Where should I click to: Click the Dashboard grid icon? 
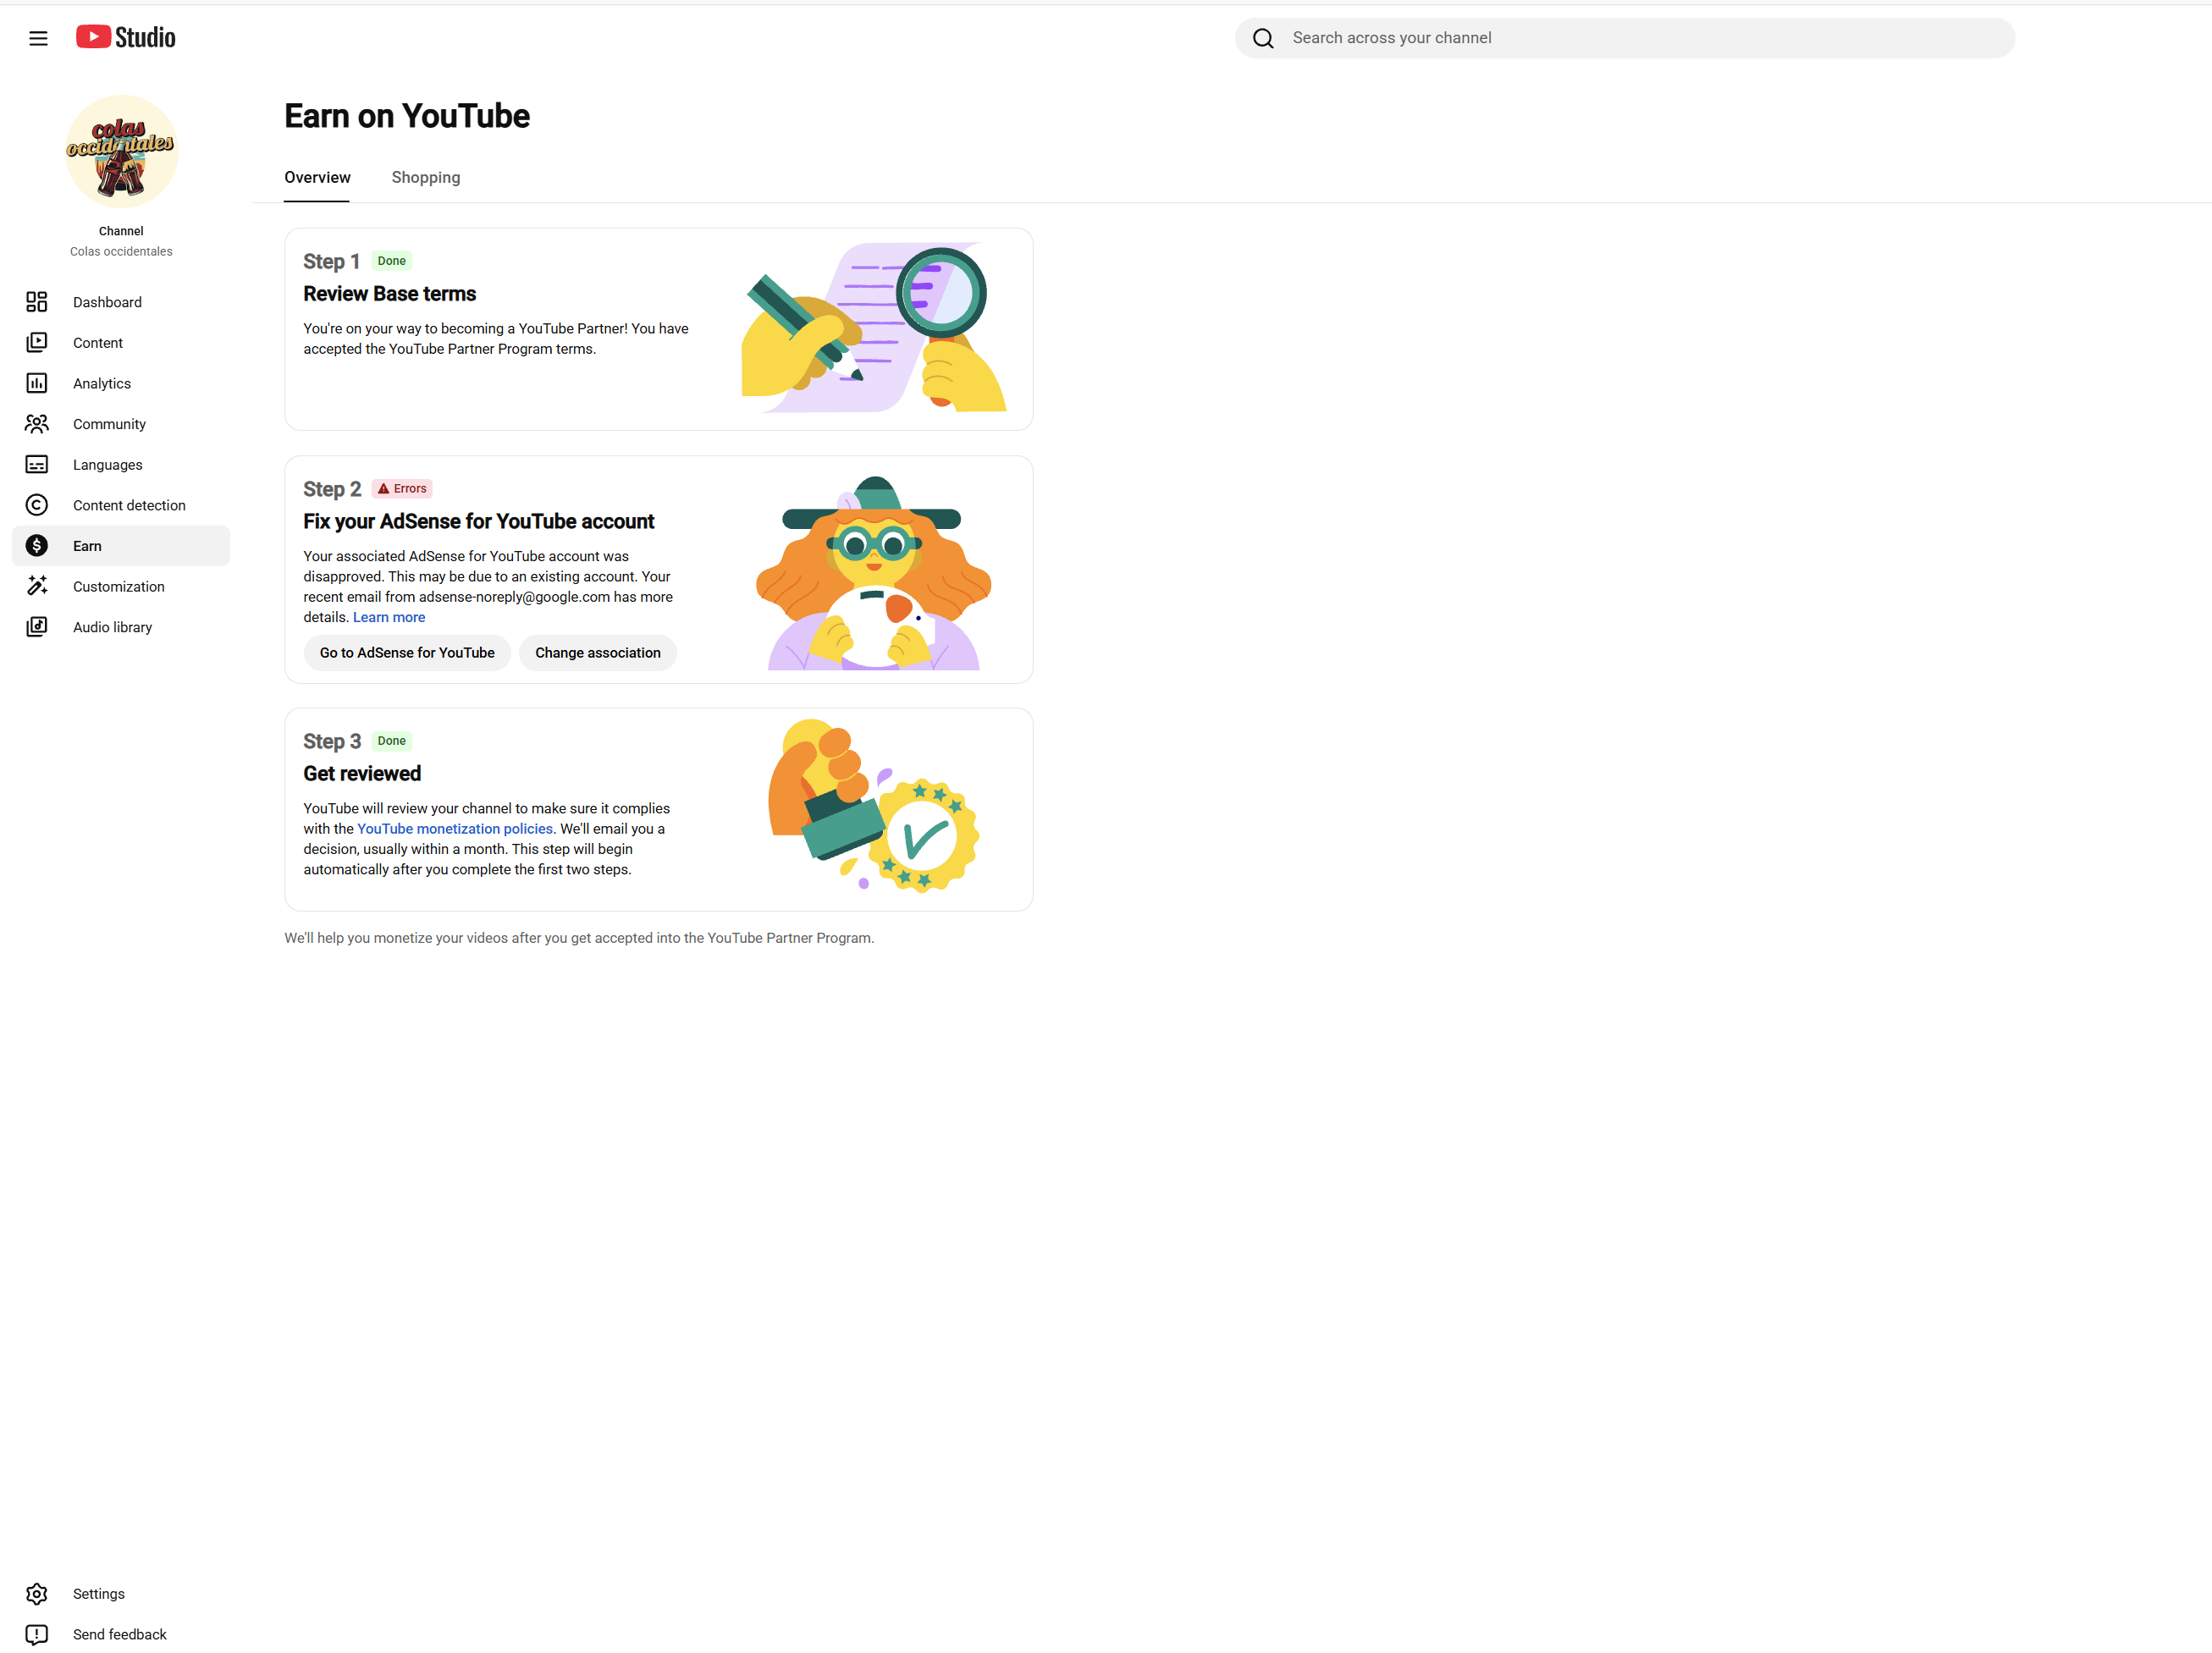pos(37,302)
